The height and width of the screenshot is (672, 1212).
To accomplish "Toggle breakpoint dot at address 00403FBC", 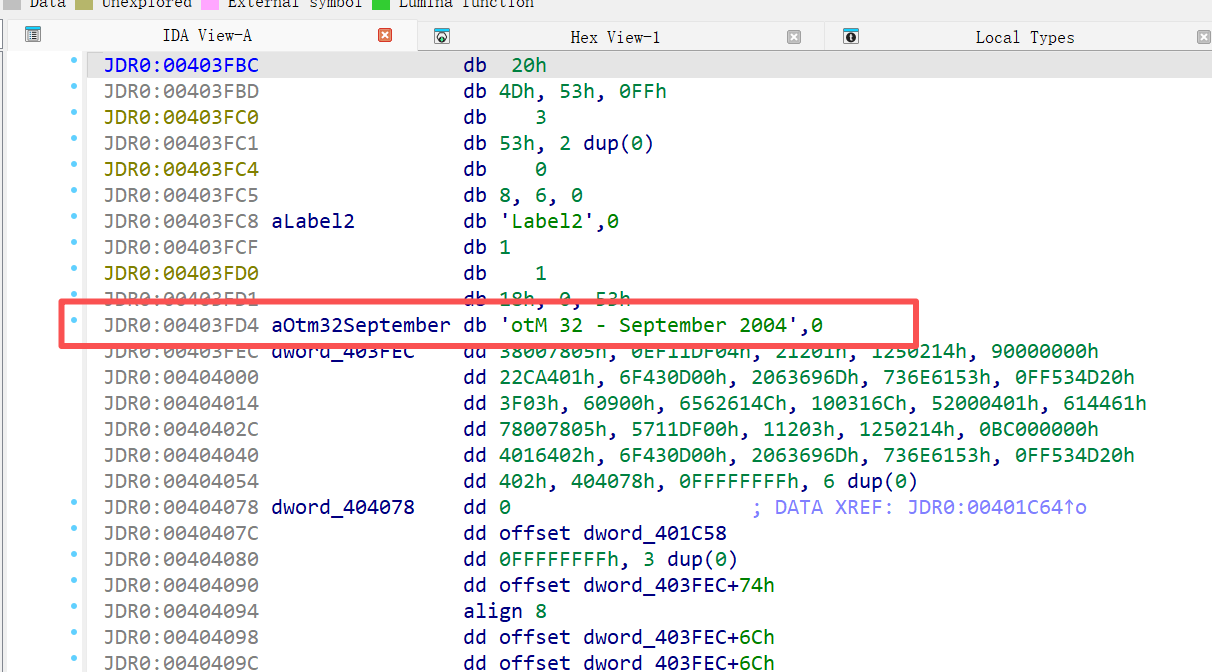I will click(x=74, y=61).
